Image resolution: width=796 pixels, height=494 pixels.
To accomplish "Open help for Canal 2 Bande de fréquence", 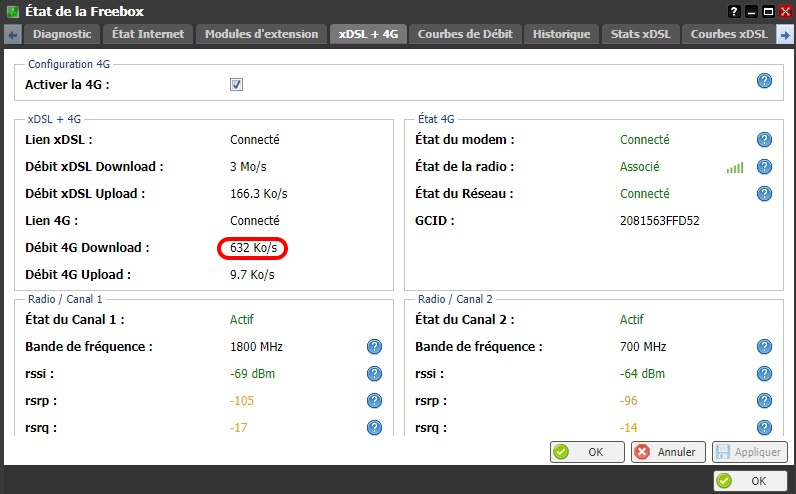I will tap(764, 347).
